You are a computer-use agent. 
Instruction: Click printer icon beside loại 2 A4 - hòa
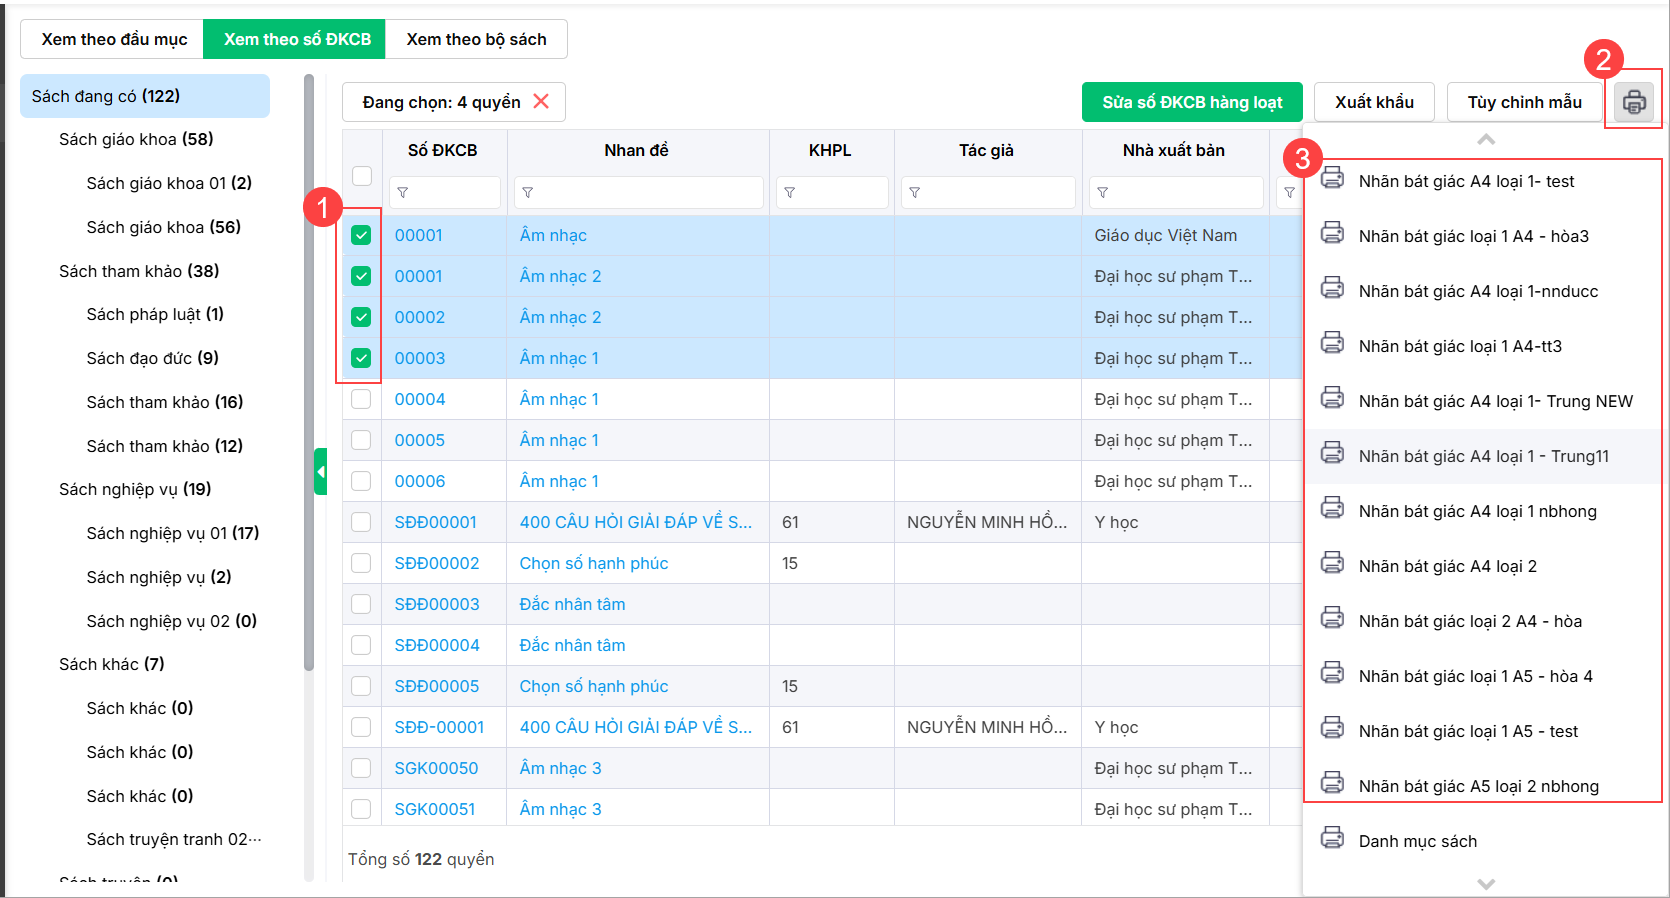tap(1333, 618)
